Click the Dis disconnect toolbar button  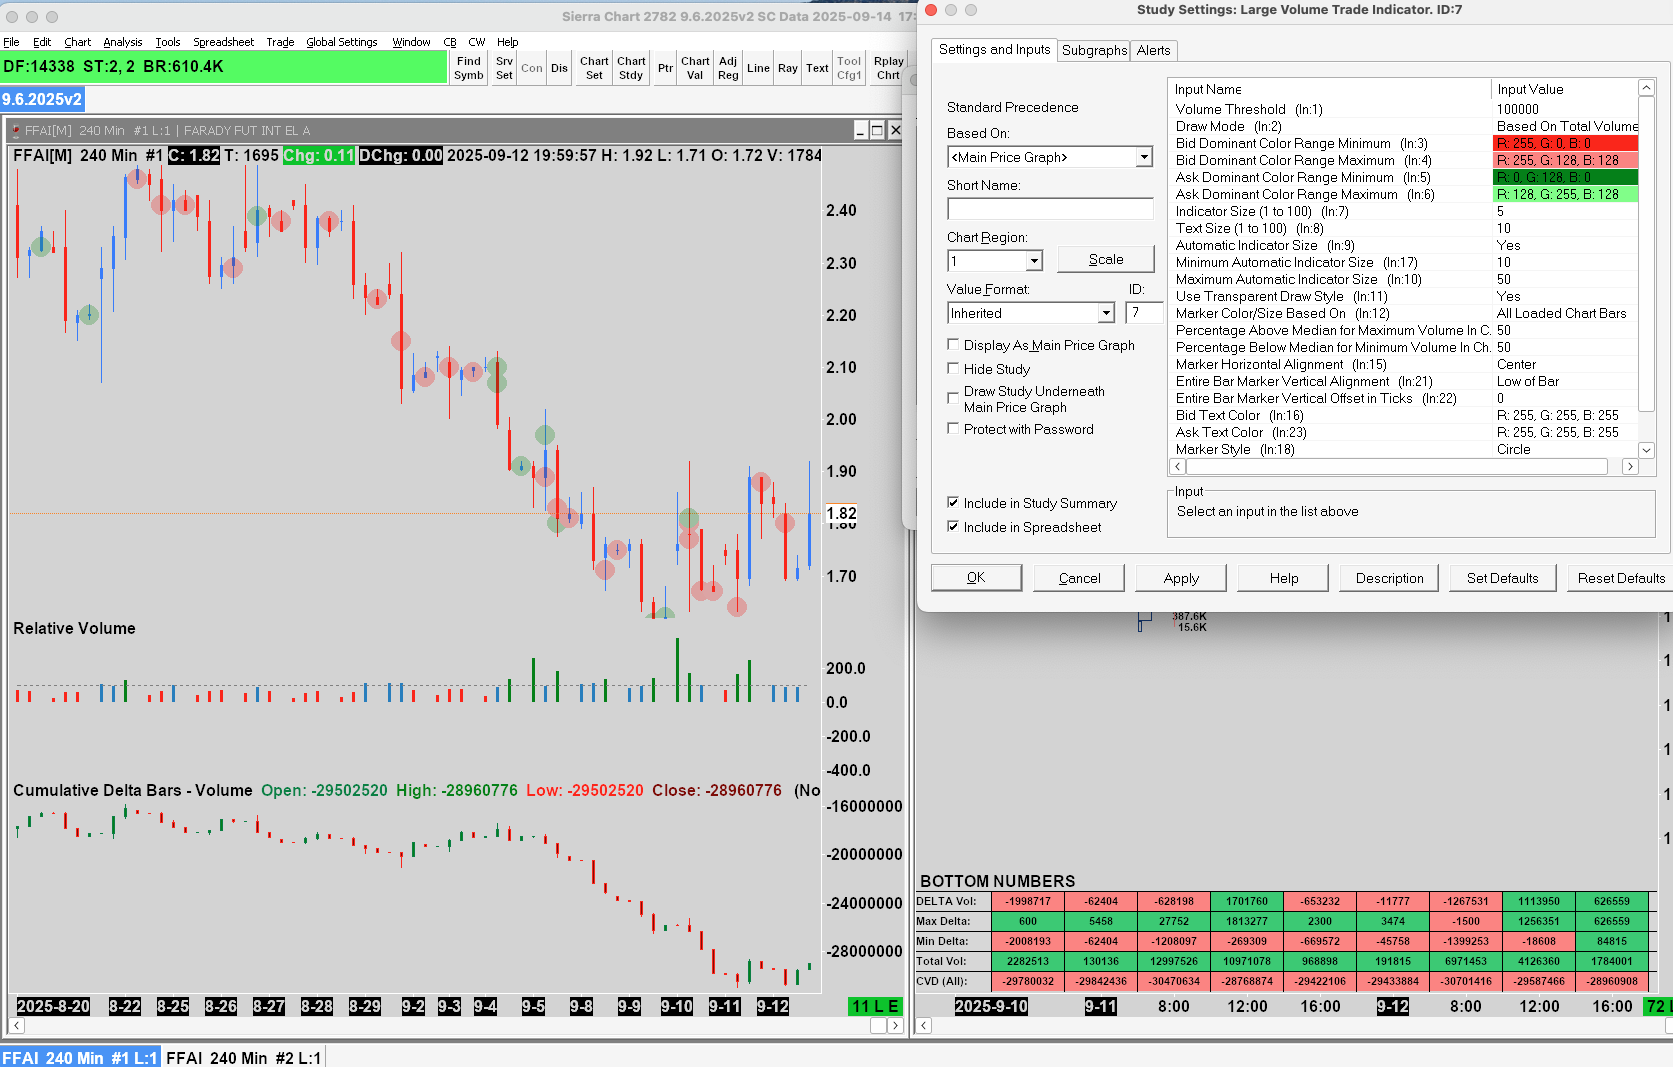tap(559, 68)
